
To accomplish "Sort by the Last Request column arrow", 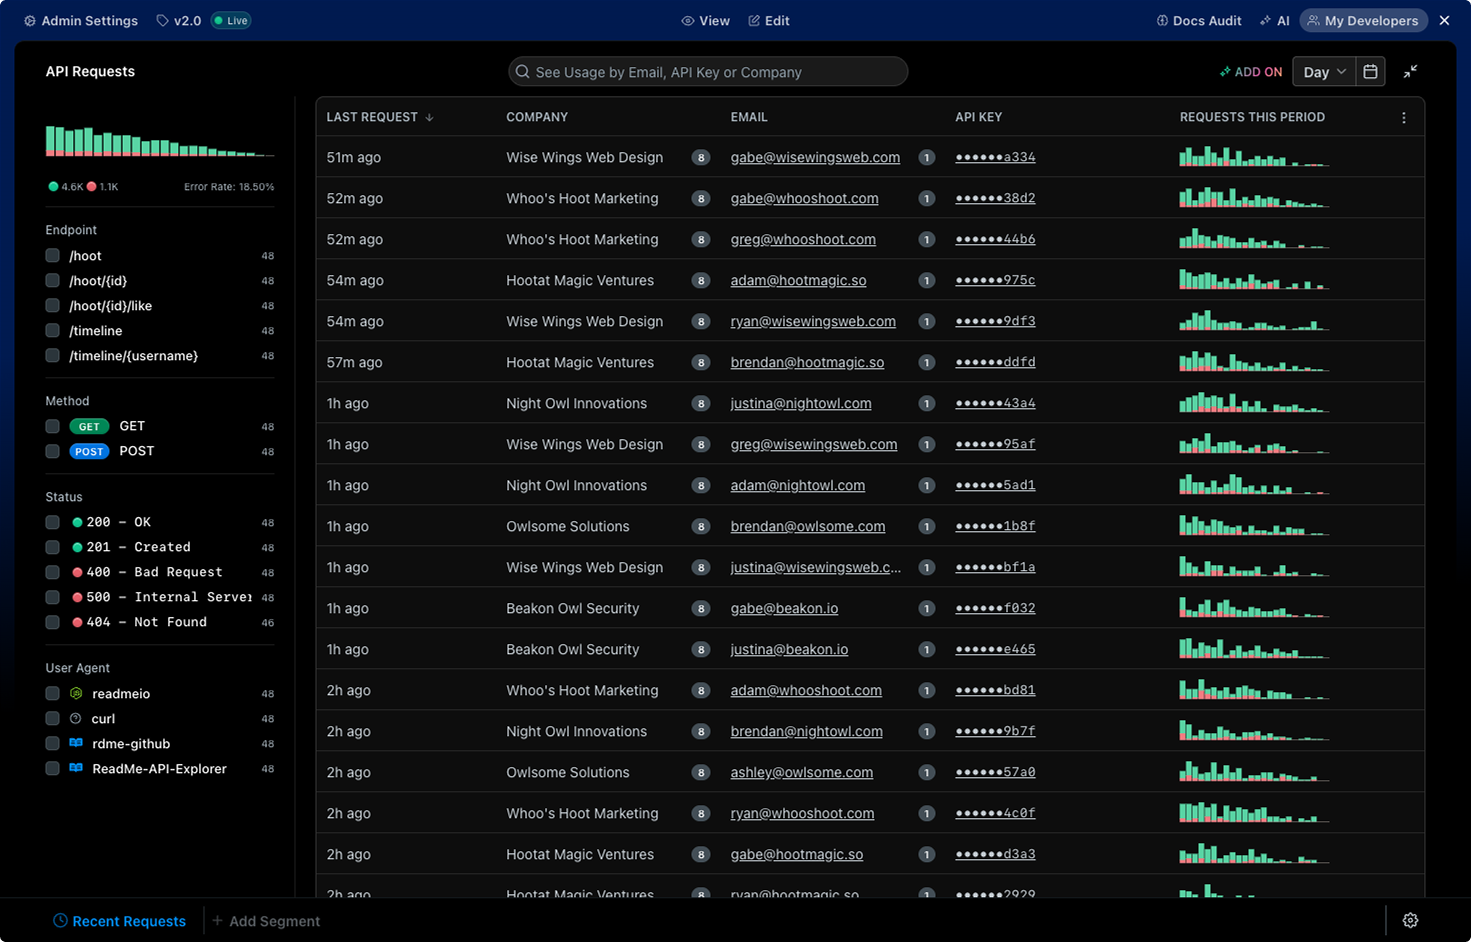I will (430, 117).
